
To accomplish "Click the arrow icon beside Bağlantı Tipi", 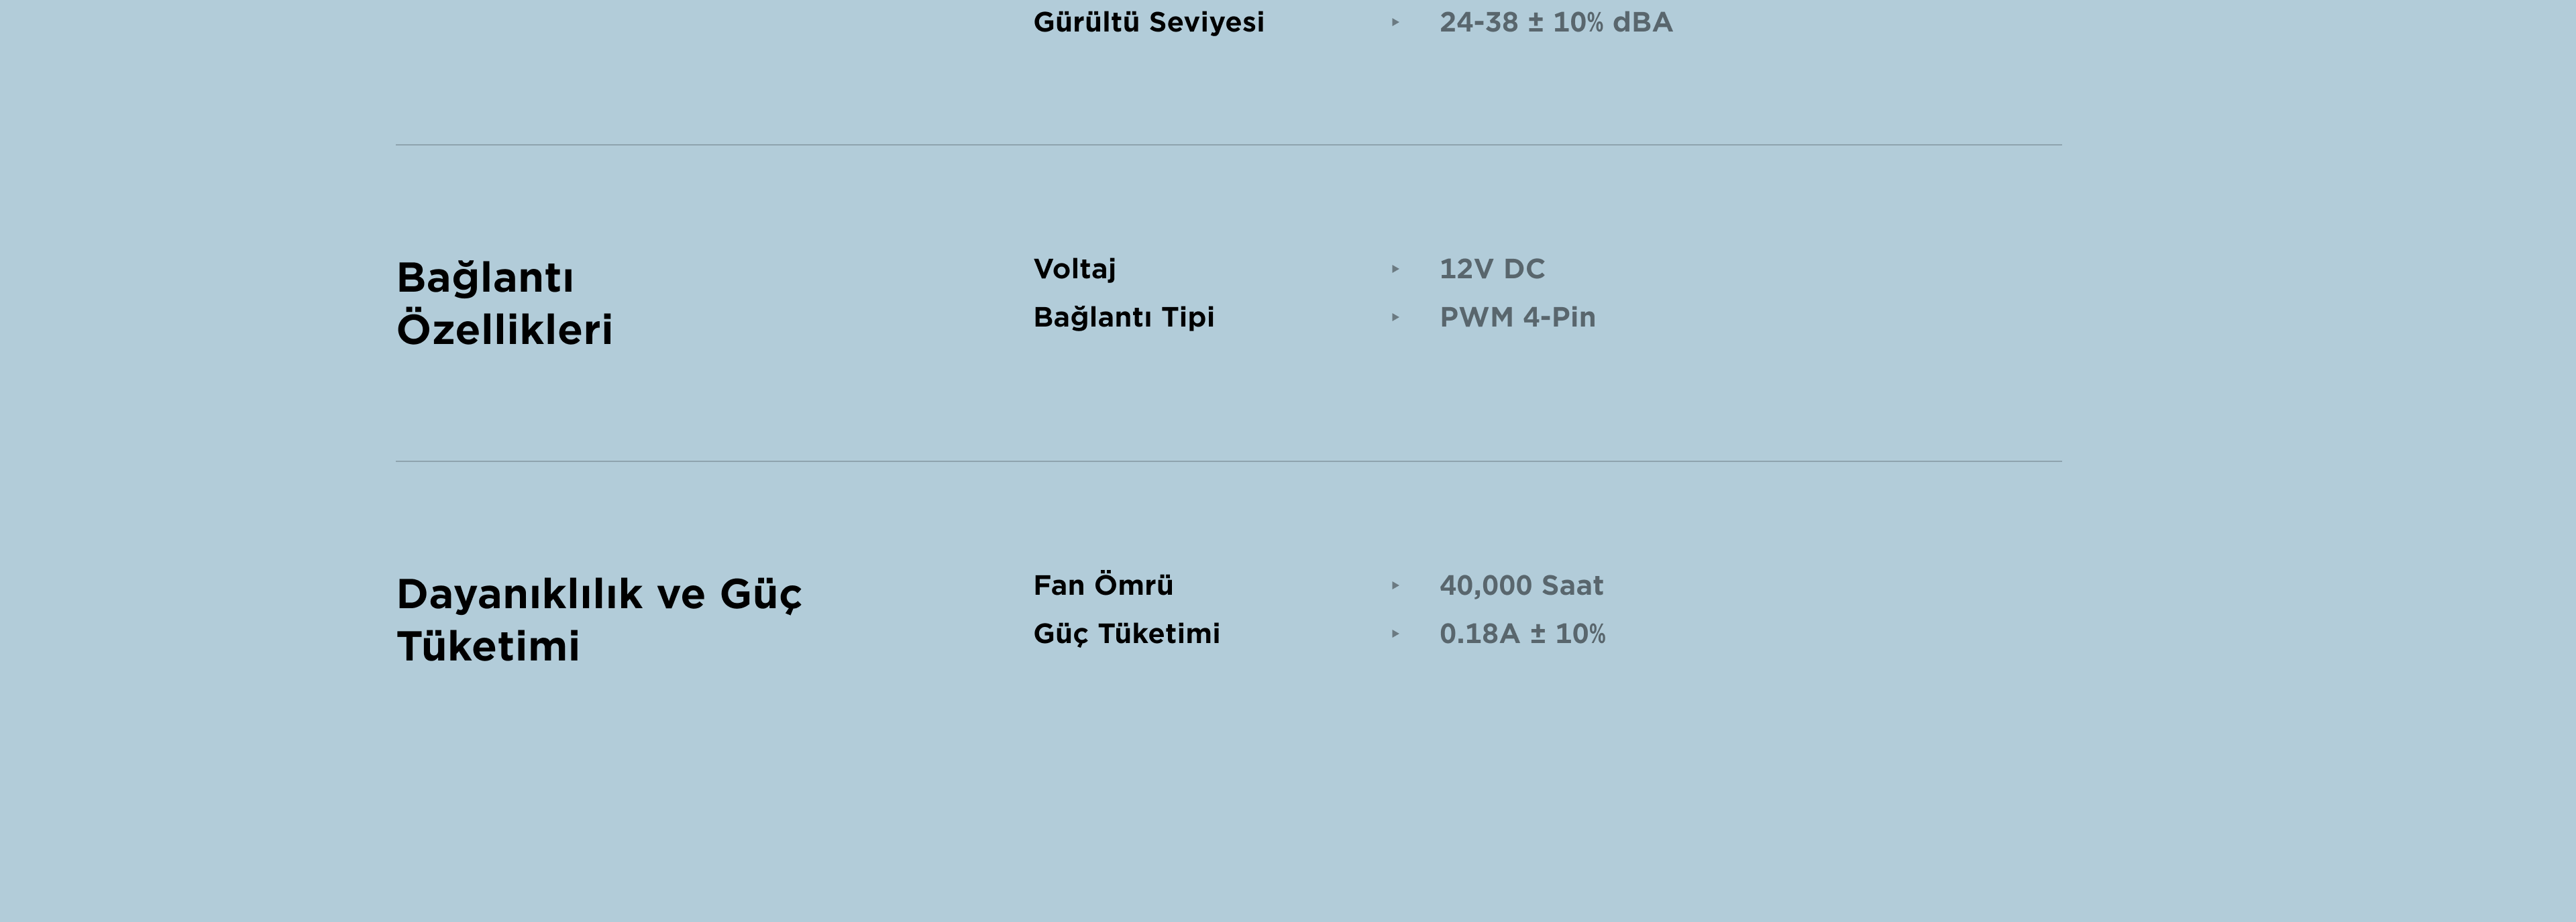I will click(1395, 317).
